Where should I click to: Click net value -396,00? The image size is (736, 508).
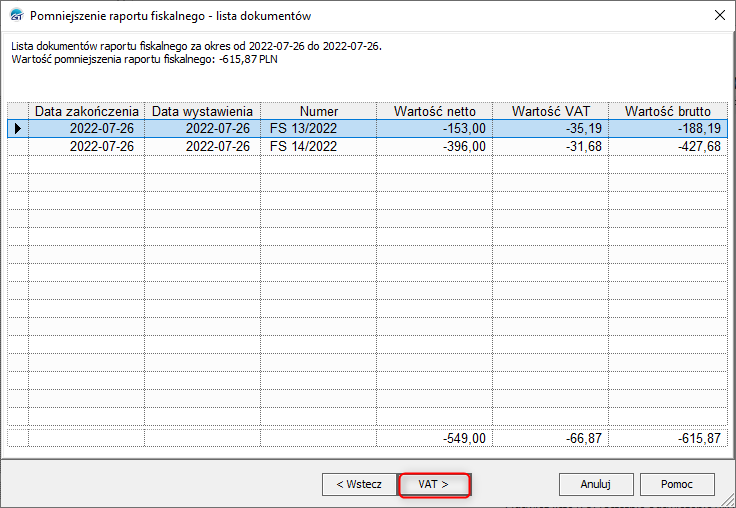click(x=464, y=146)
